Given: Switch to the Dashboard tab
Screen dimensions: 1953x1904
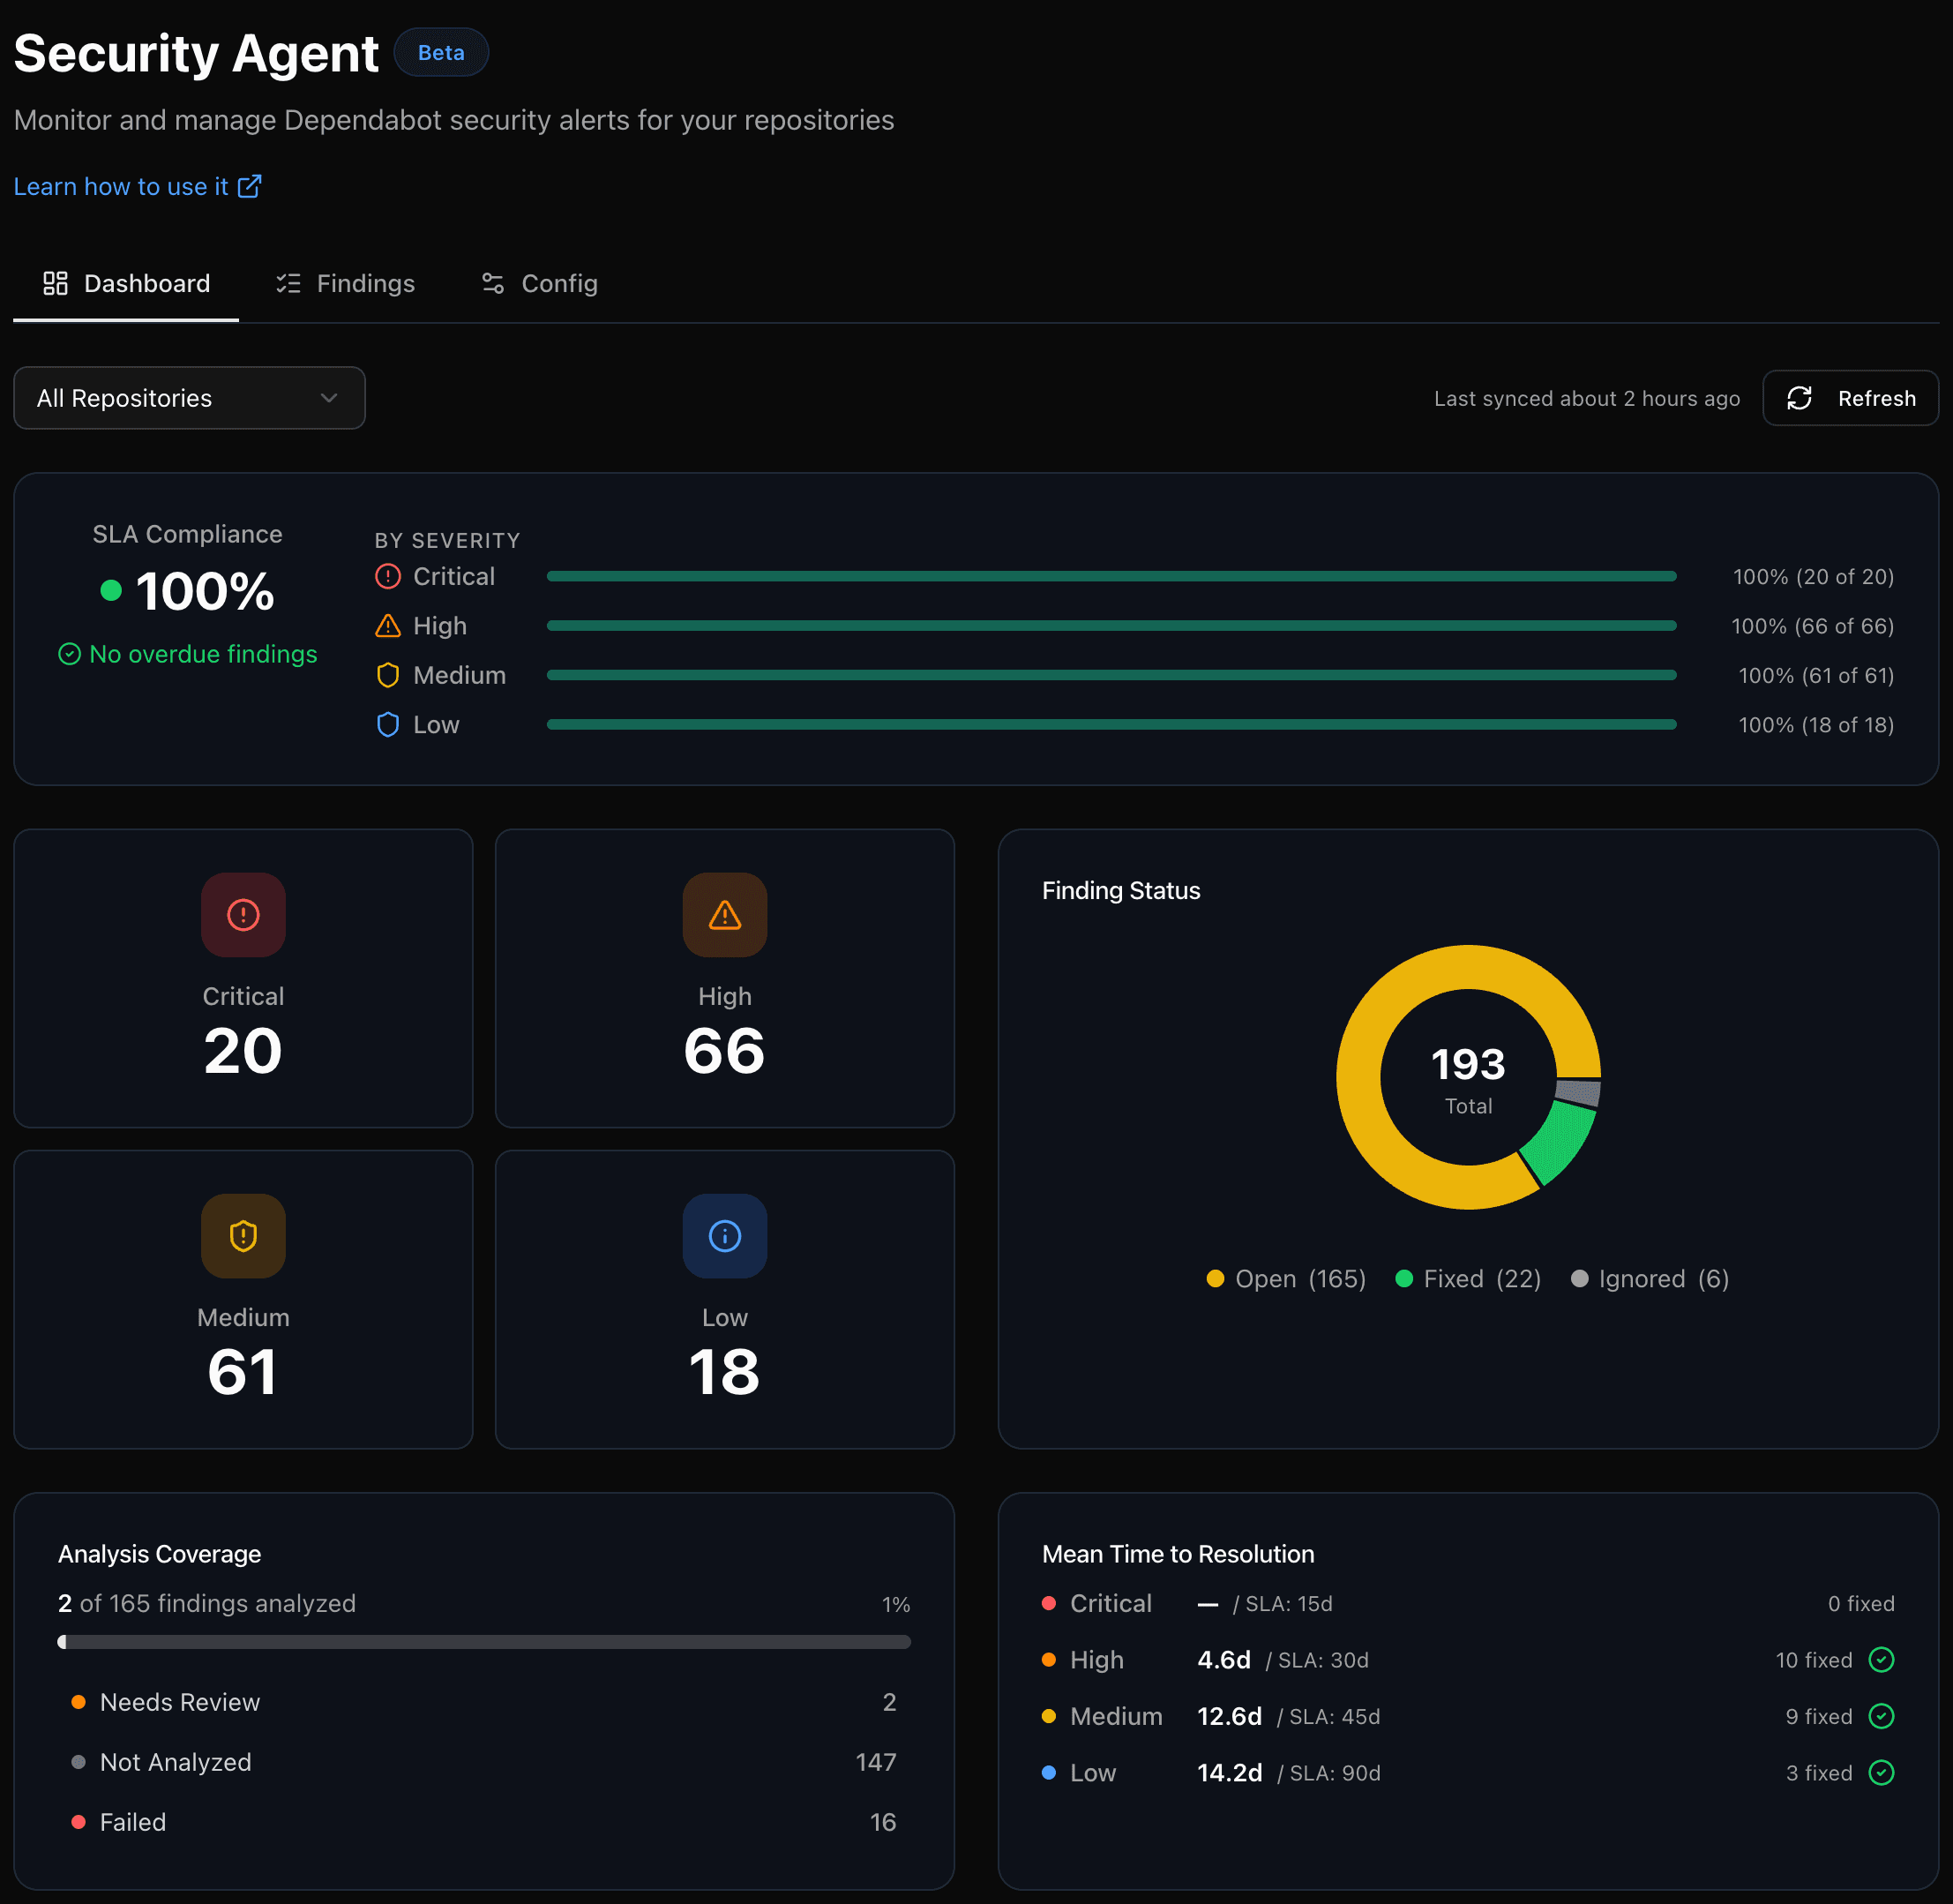Looking at the screenshot, I should pyautogui.click(x=126, y=283).
